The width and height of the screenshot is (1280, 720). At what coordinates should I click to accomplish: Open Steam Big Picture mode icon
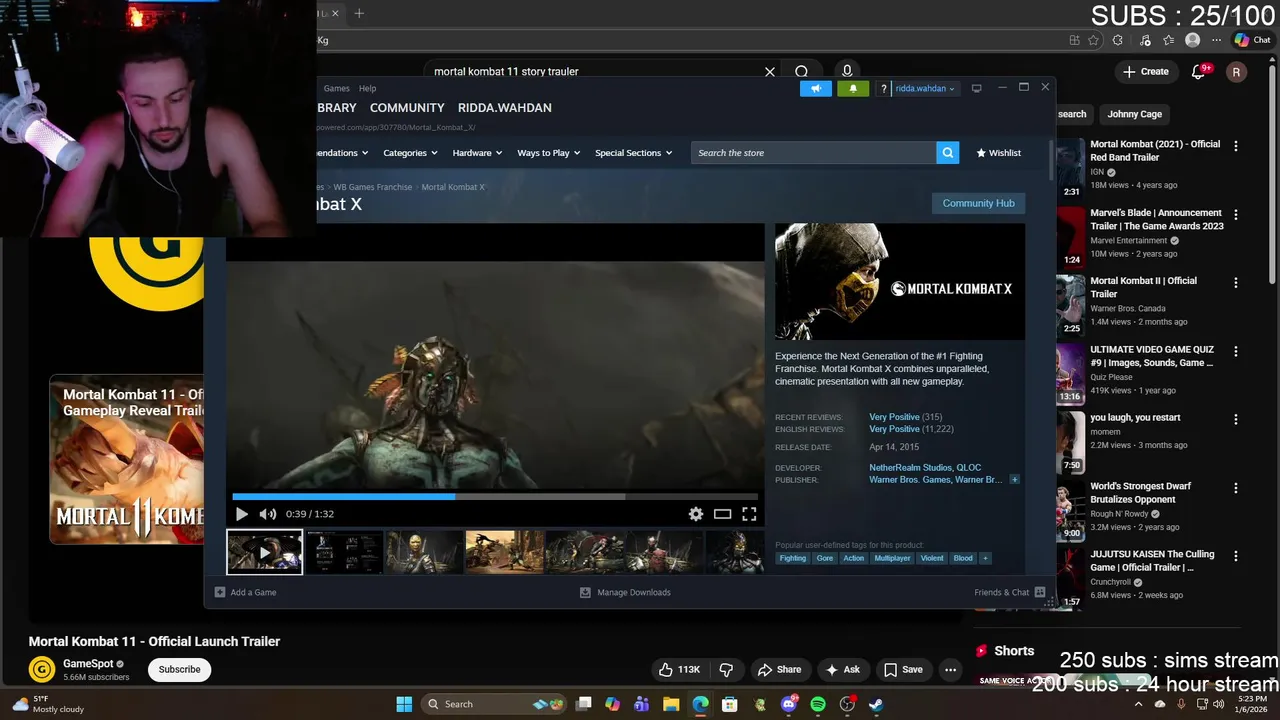(976, 88)
